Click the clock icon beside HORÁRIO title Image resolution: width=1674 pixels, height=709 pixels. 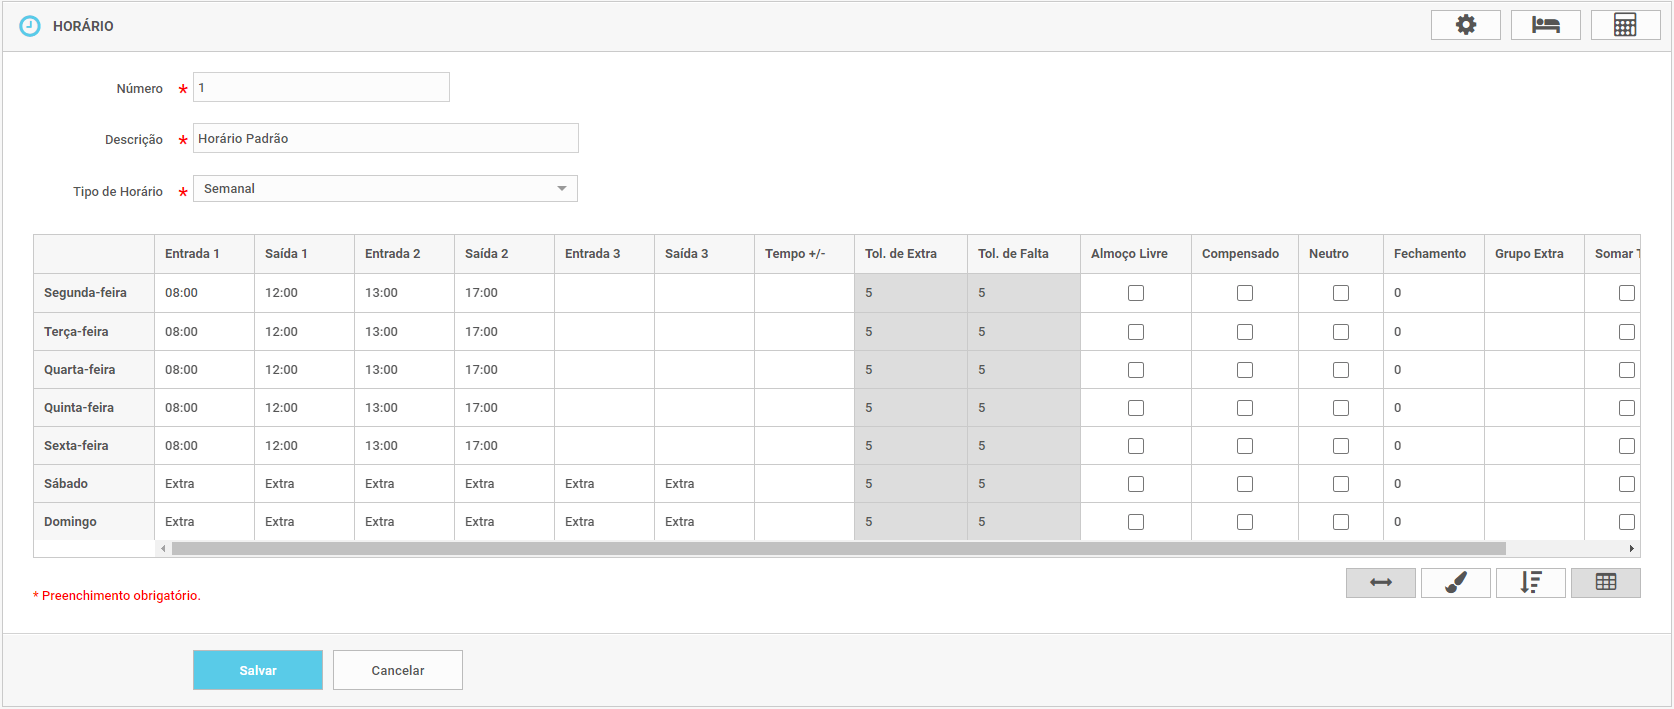31,26
